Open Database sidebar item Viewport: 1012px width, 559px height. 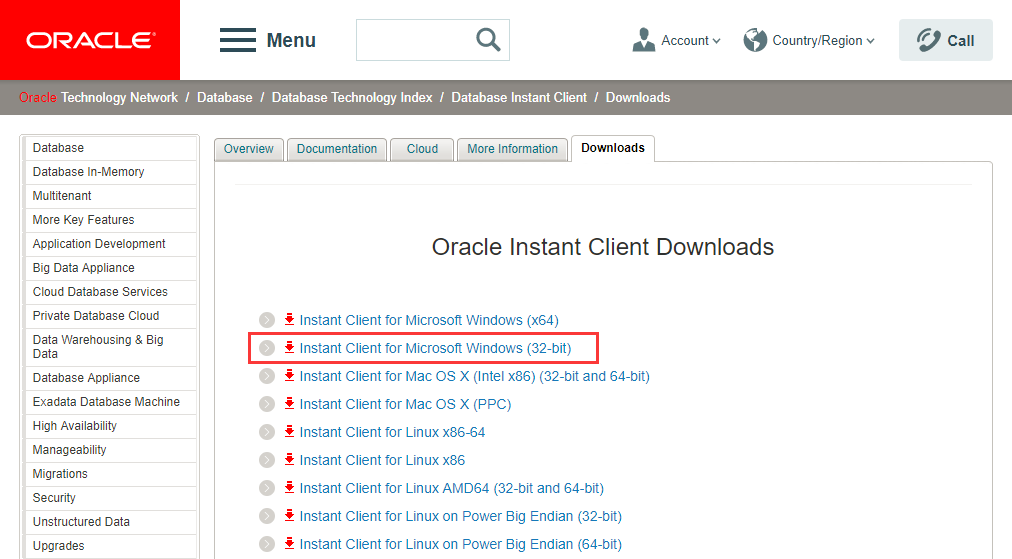tap(110, 148)
